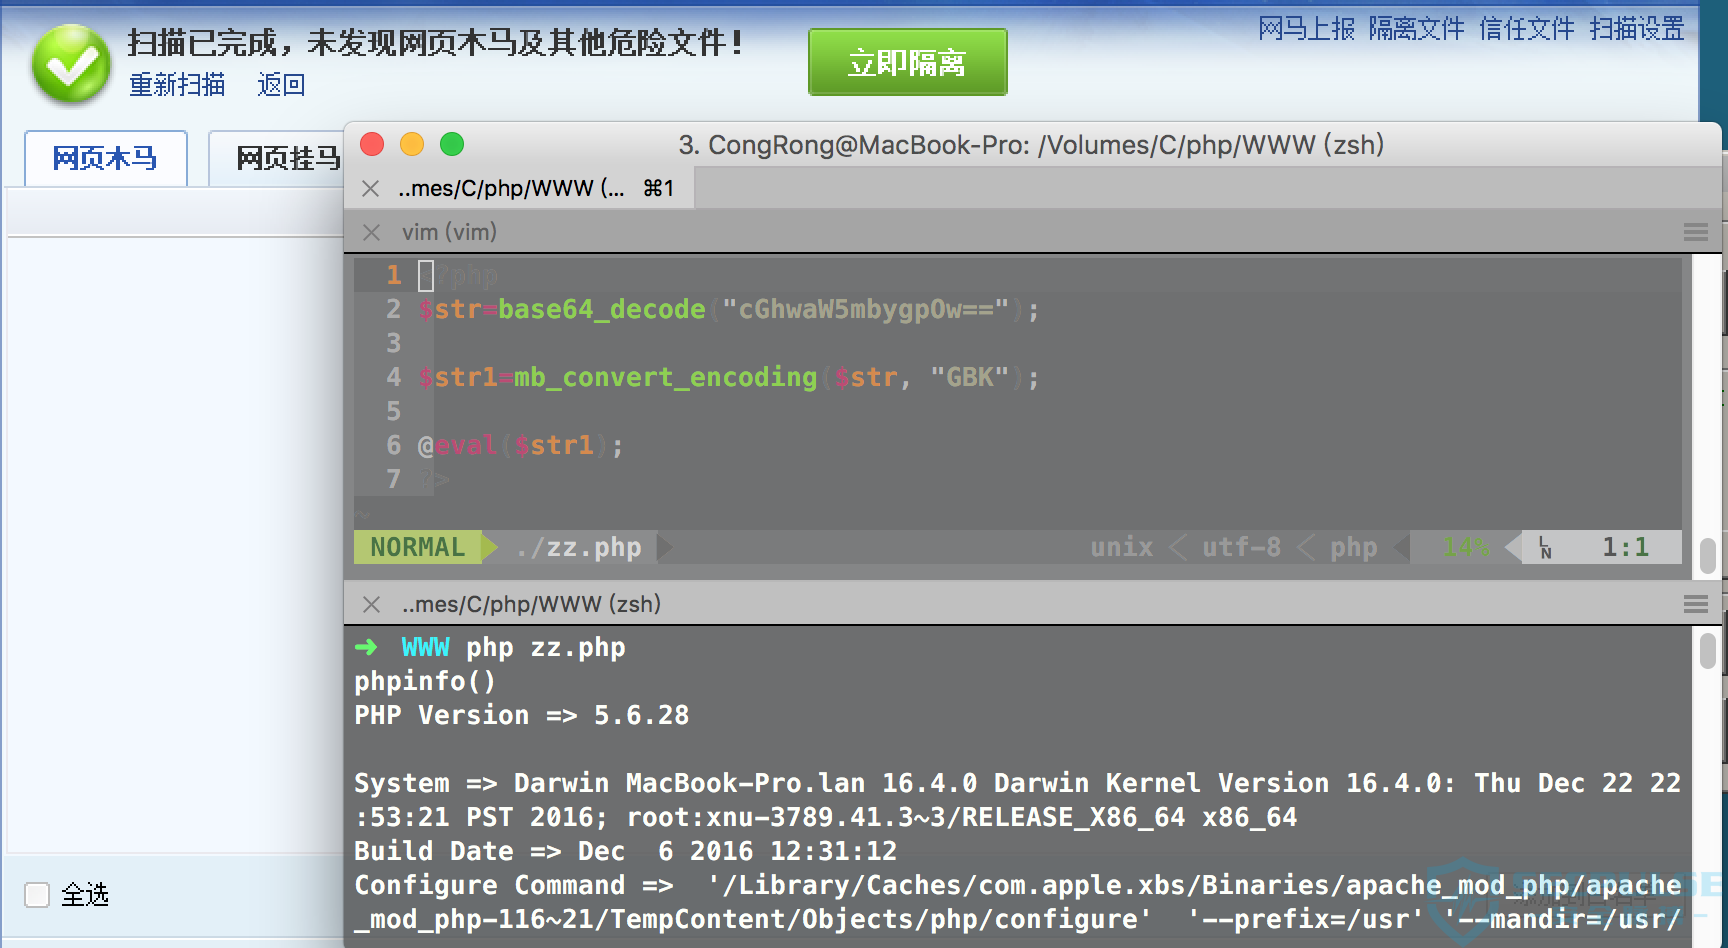Click the ./zz.php filename in status line
This screenshot has width=1728, height=948.
click(579, 547)
